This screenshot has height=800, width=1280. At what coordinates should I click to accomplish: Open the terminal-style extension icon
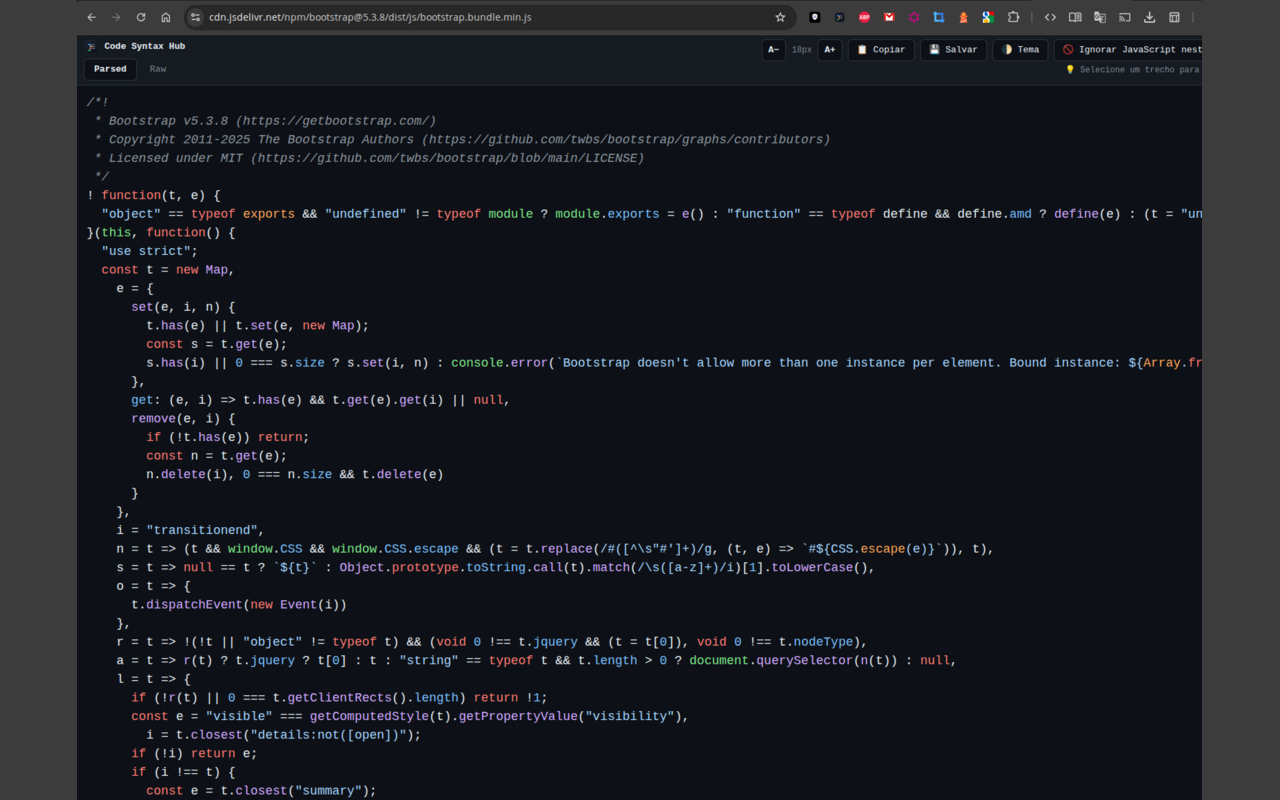tap(840, 17)
